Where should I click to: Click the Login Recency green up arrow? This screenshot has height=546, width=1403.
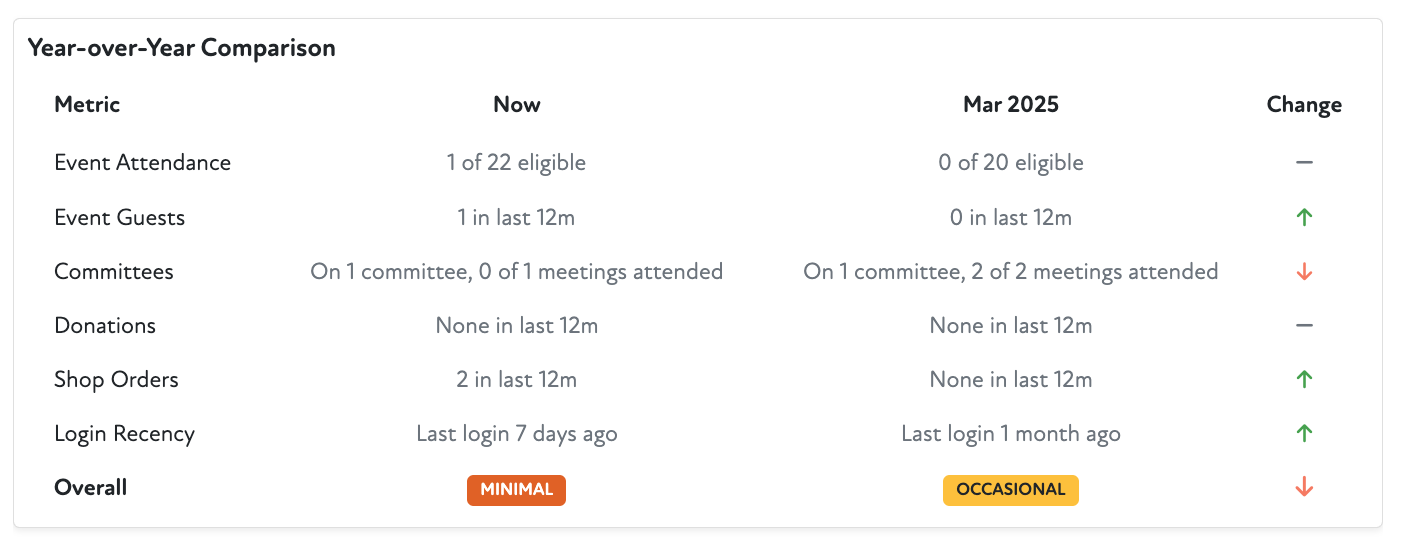(x=1303, y=433)
